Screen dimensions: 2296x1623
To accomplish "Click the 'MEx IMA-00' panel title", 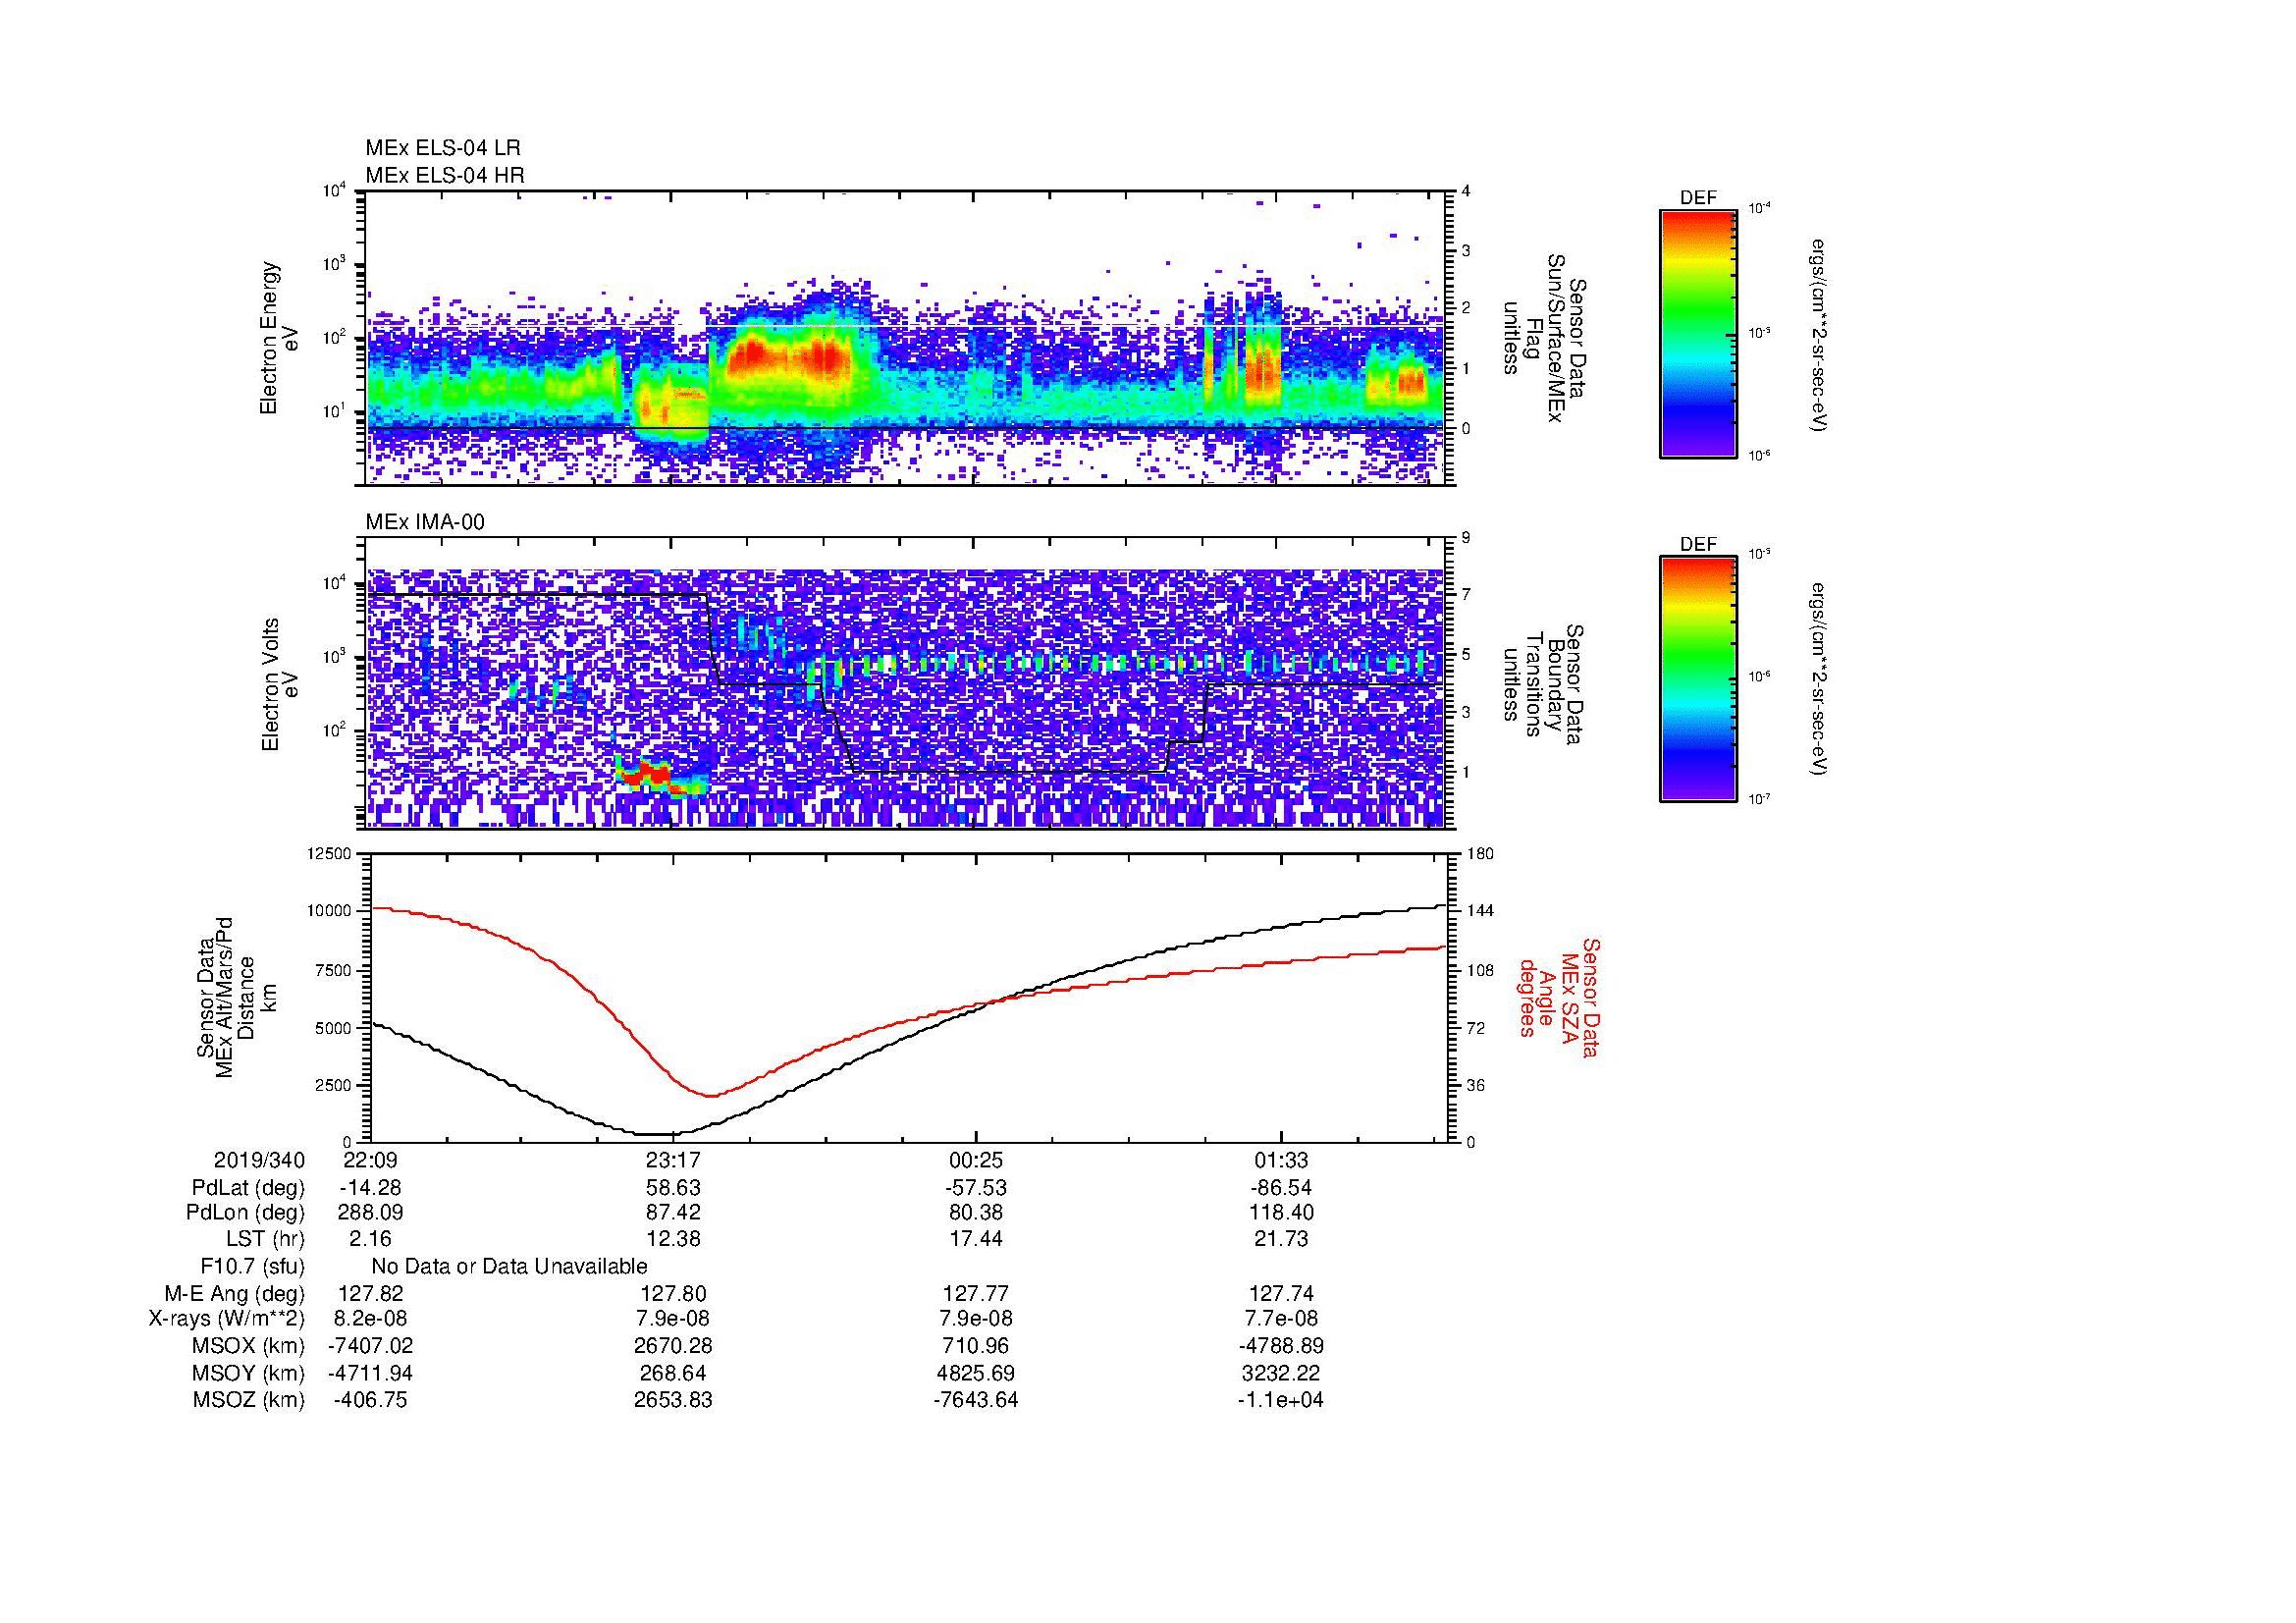I will click(425, 522).
